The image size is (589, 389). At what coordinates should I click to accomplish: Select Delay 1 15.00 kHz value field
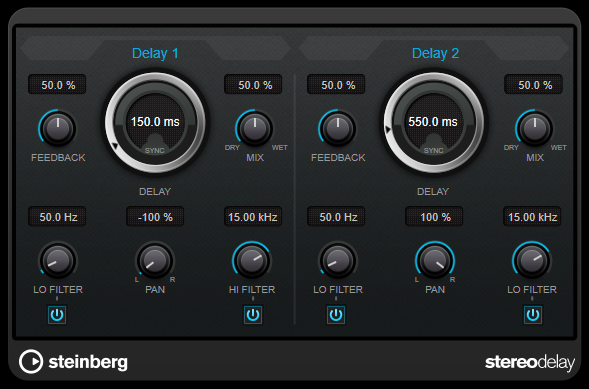pyautogui.click(x=253, y=217)
